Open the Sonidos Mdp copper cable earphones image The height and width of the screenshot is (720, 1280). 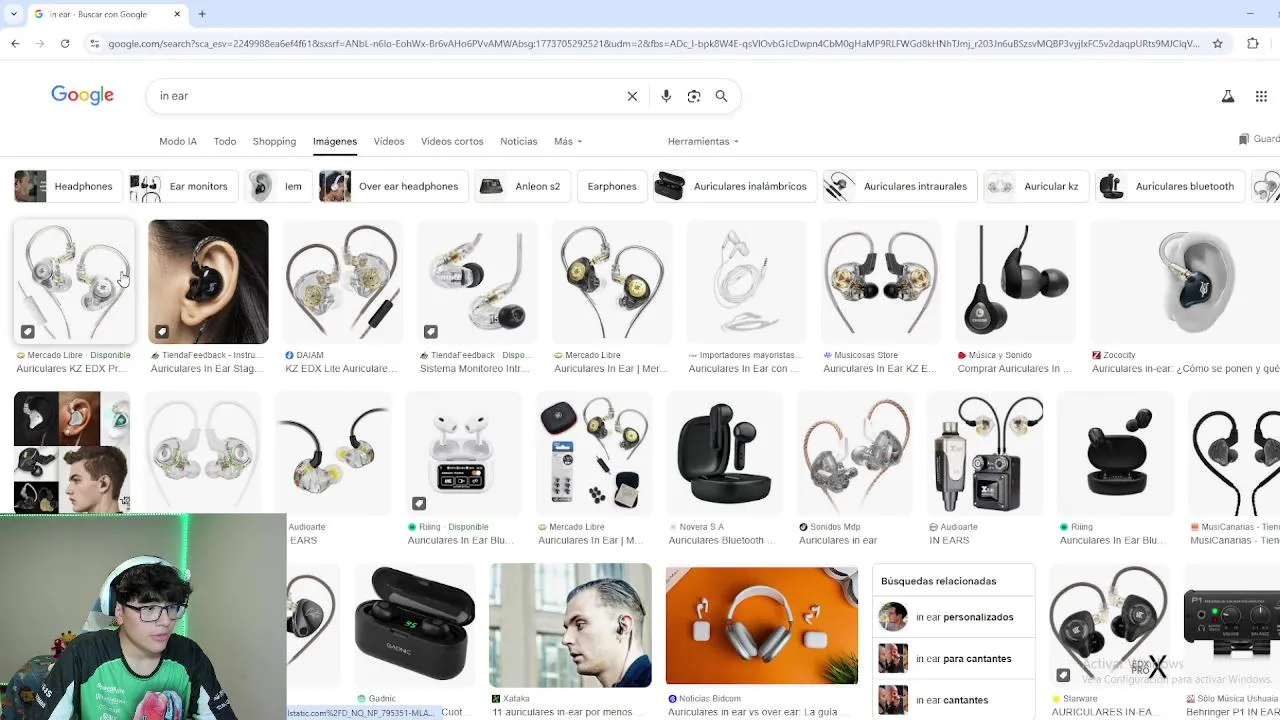coord(854,454)
